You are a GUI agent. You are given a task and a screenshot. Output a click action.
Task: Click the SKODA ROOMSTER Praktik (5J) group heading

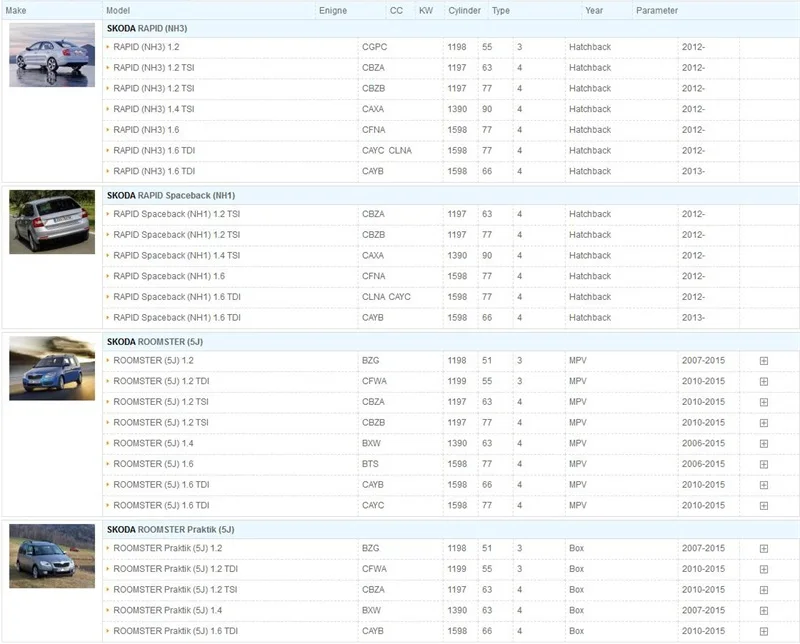click(x=170, y=530)
